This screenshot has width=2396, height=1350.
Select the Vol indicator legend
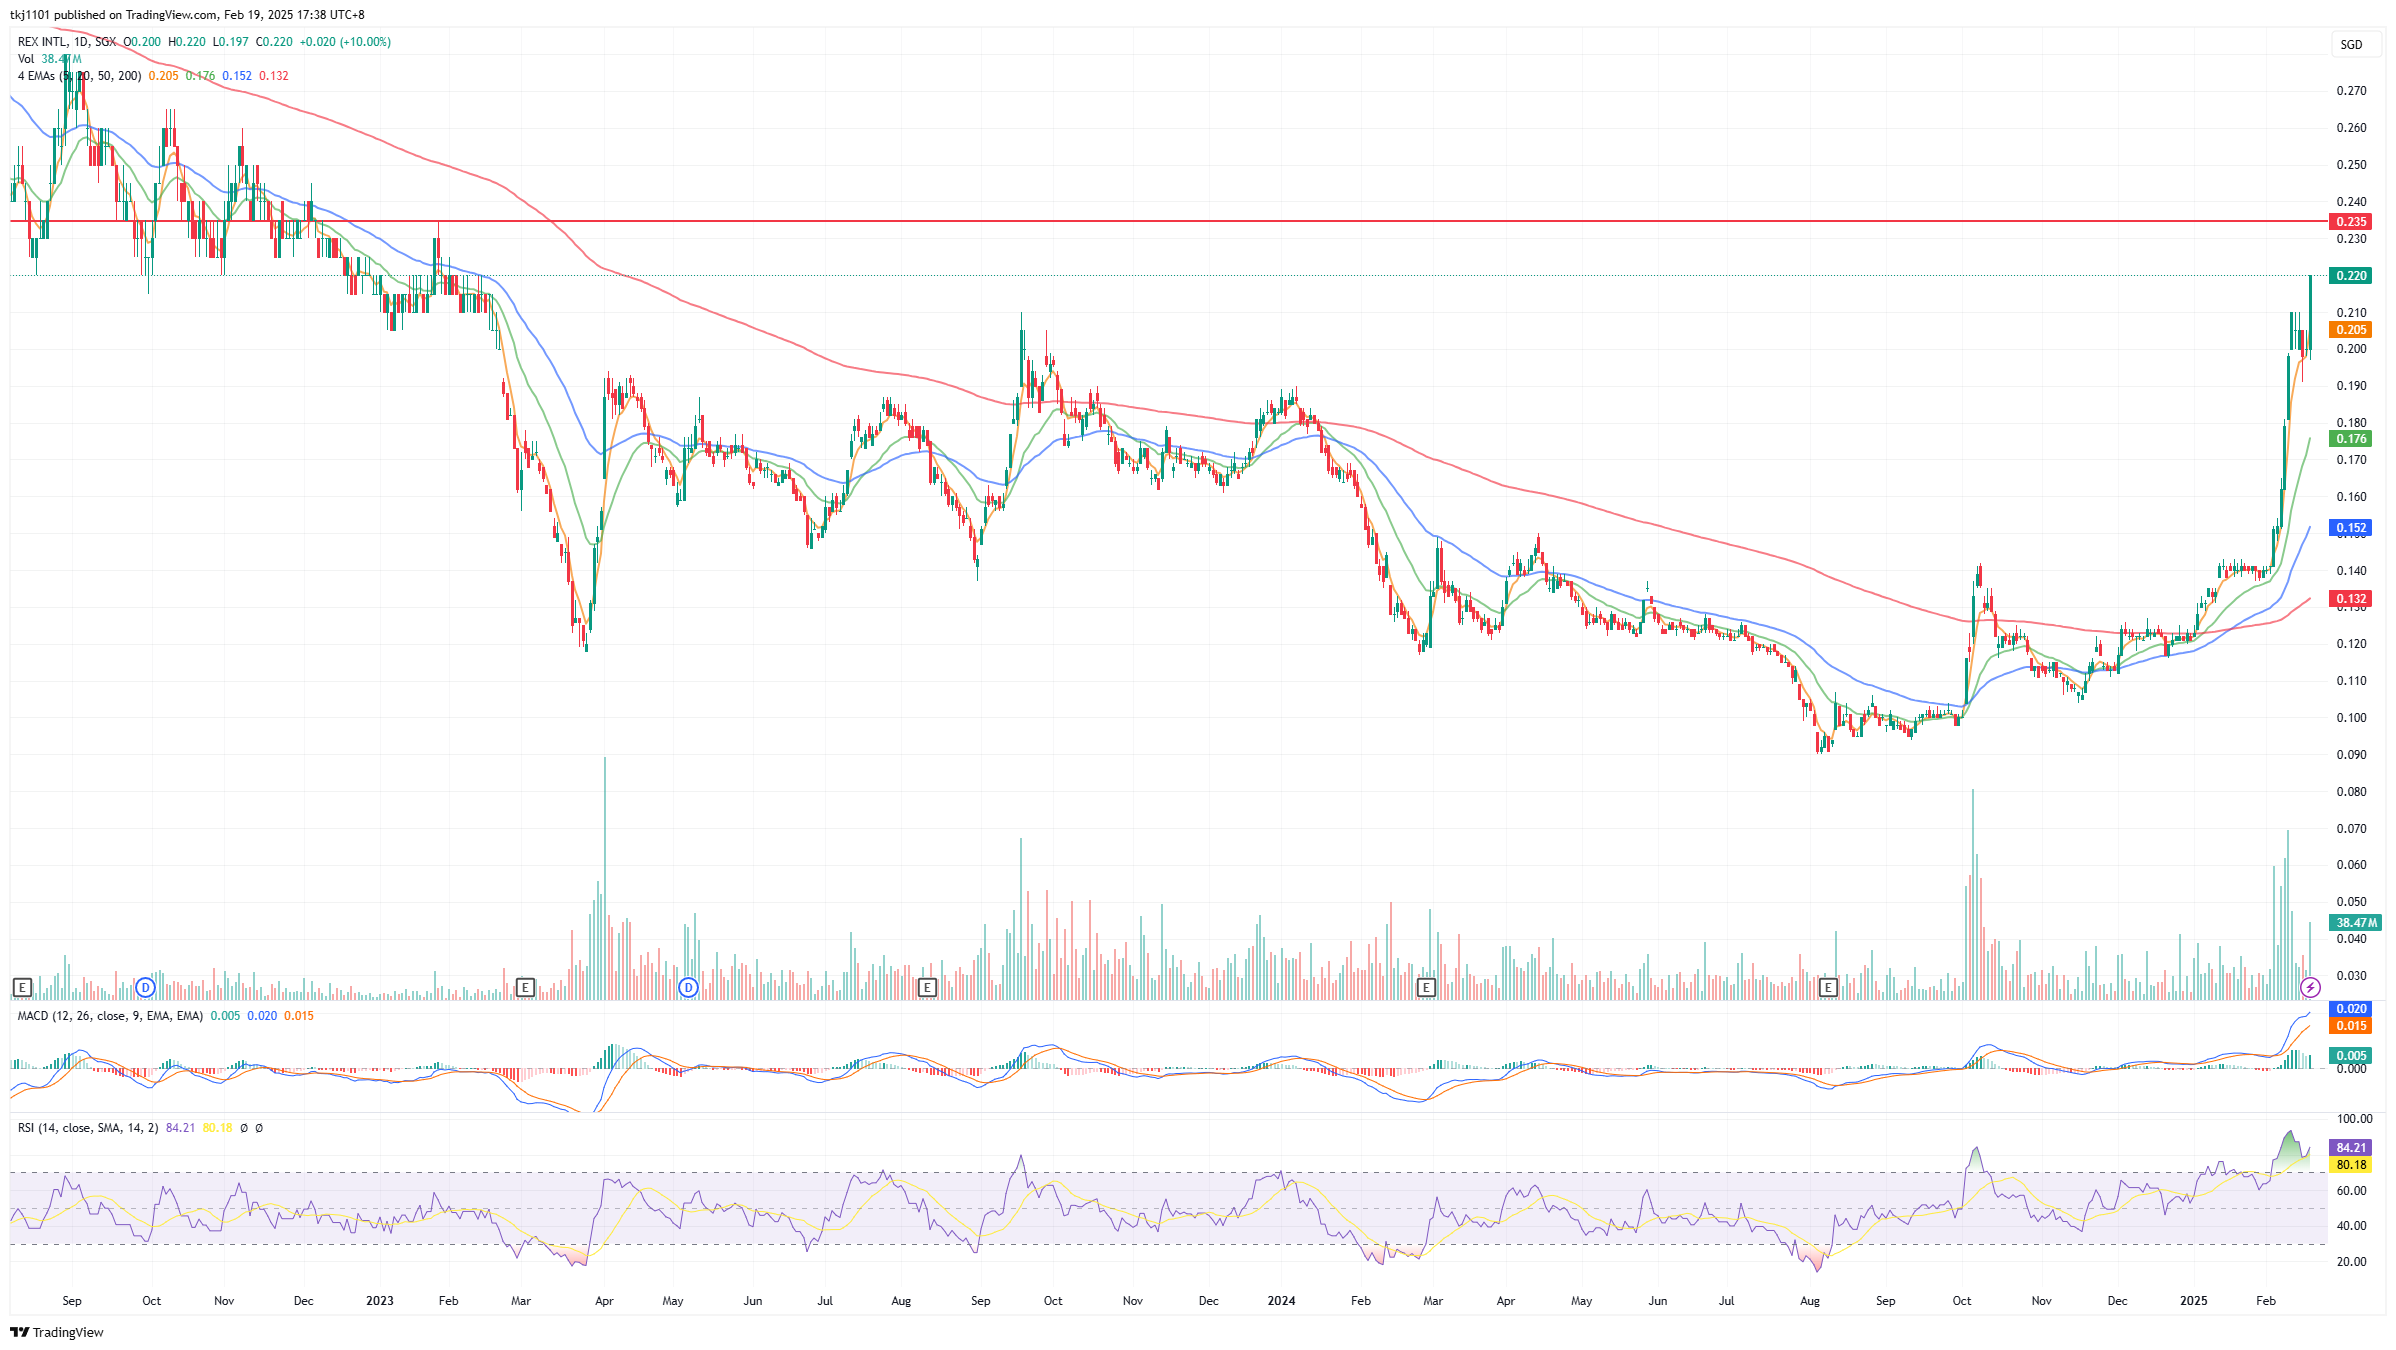point(50,59)
